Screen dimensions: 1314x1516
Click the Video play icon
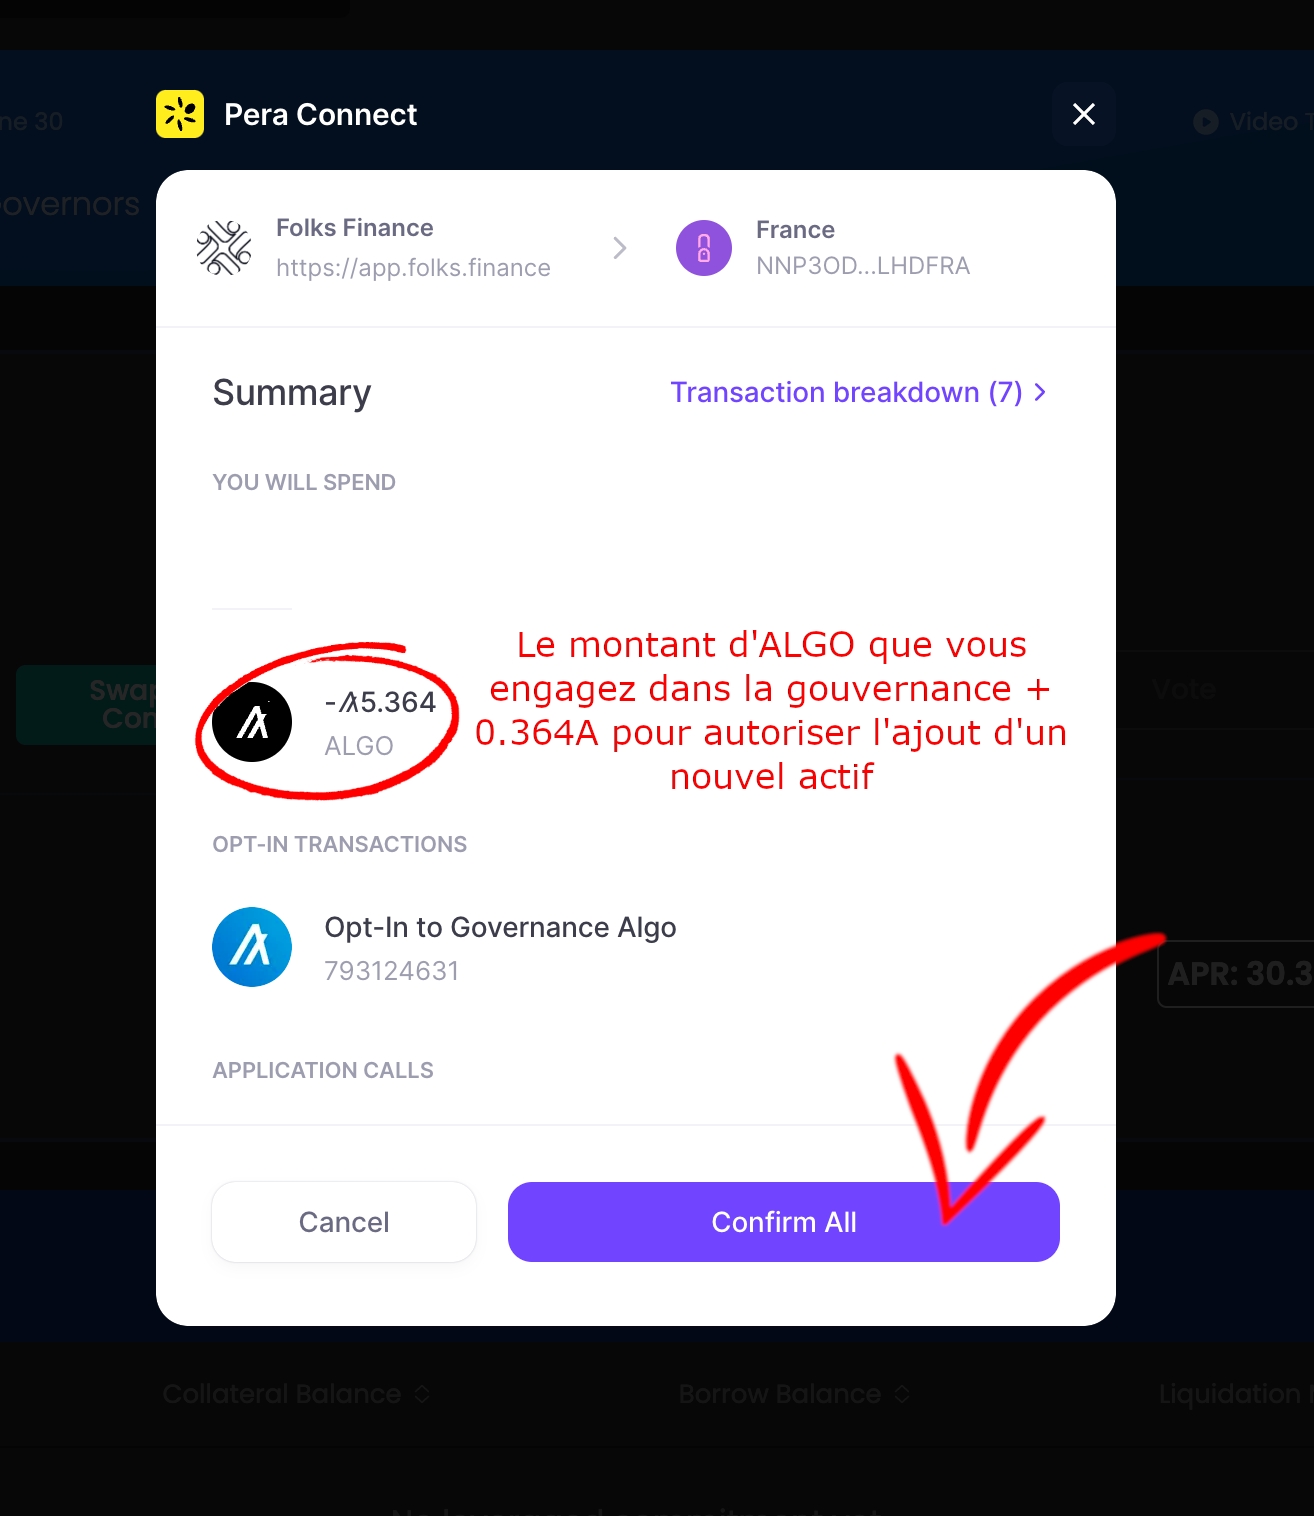tap(1206, 122)
